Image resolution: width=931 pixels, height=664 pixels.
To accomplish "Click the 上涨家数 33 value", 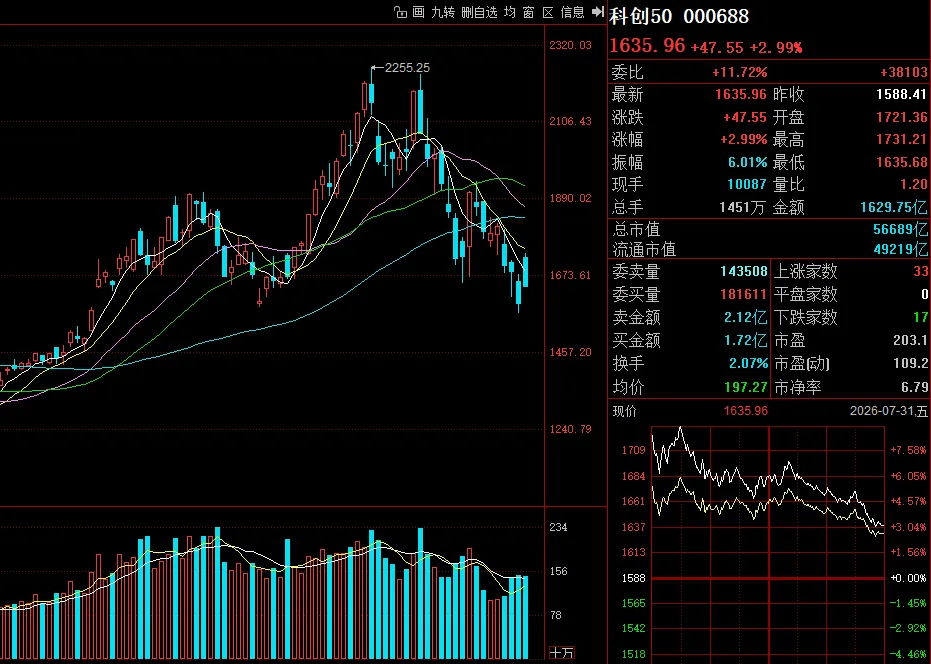I will 920,271.
